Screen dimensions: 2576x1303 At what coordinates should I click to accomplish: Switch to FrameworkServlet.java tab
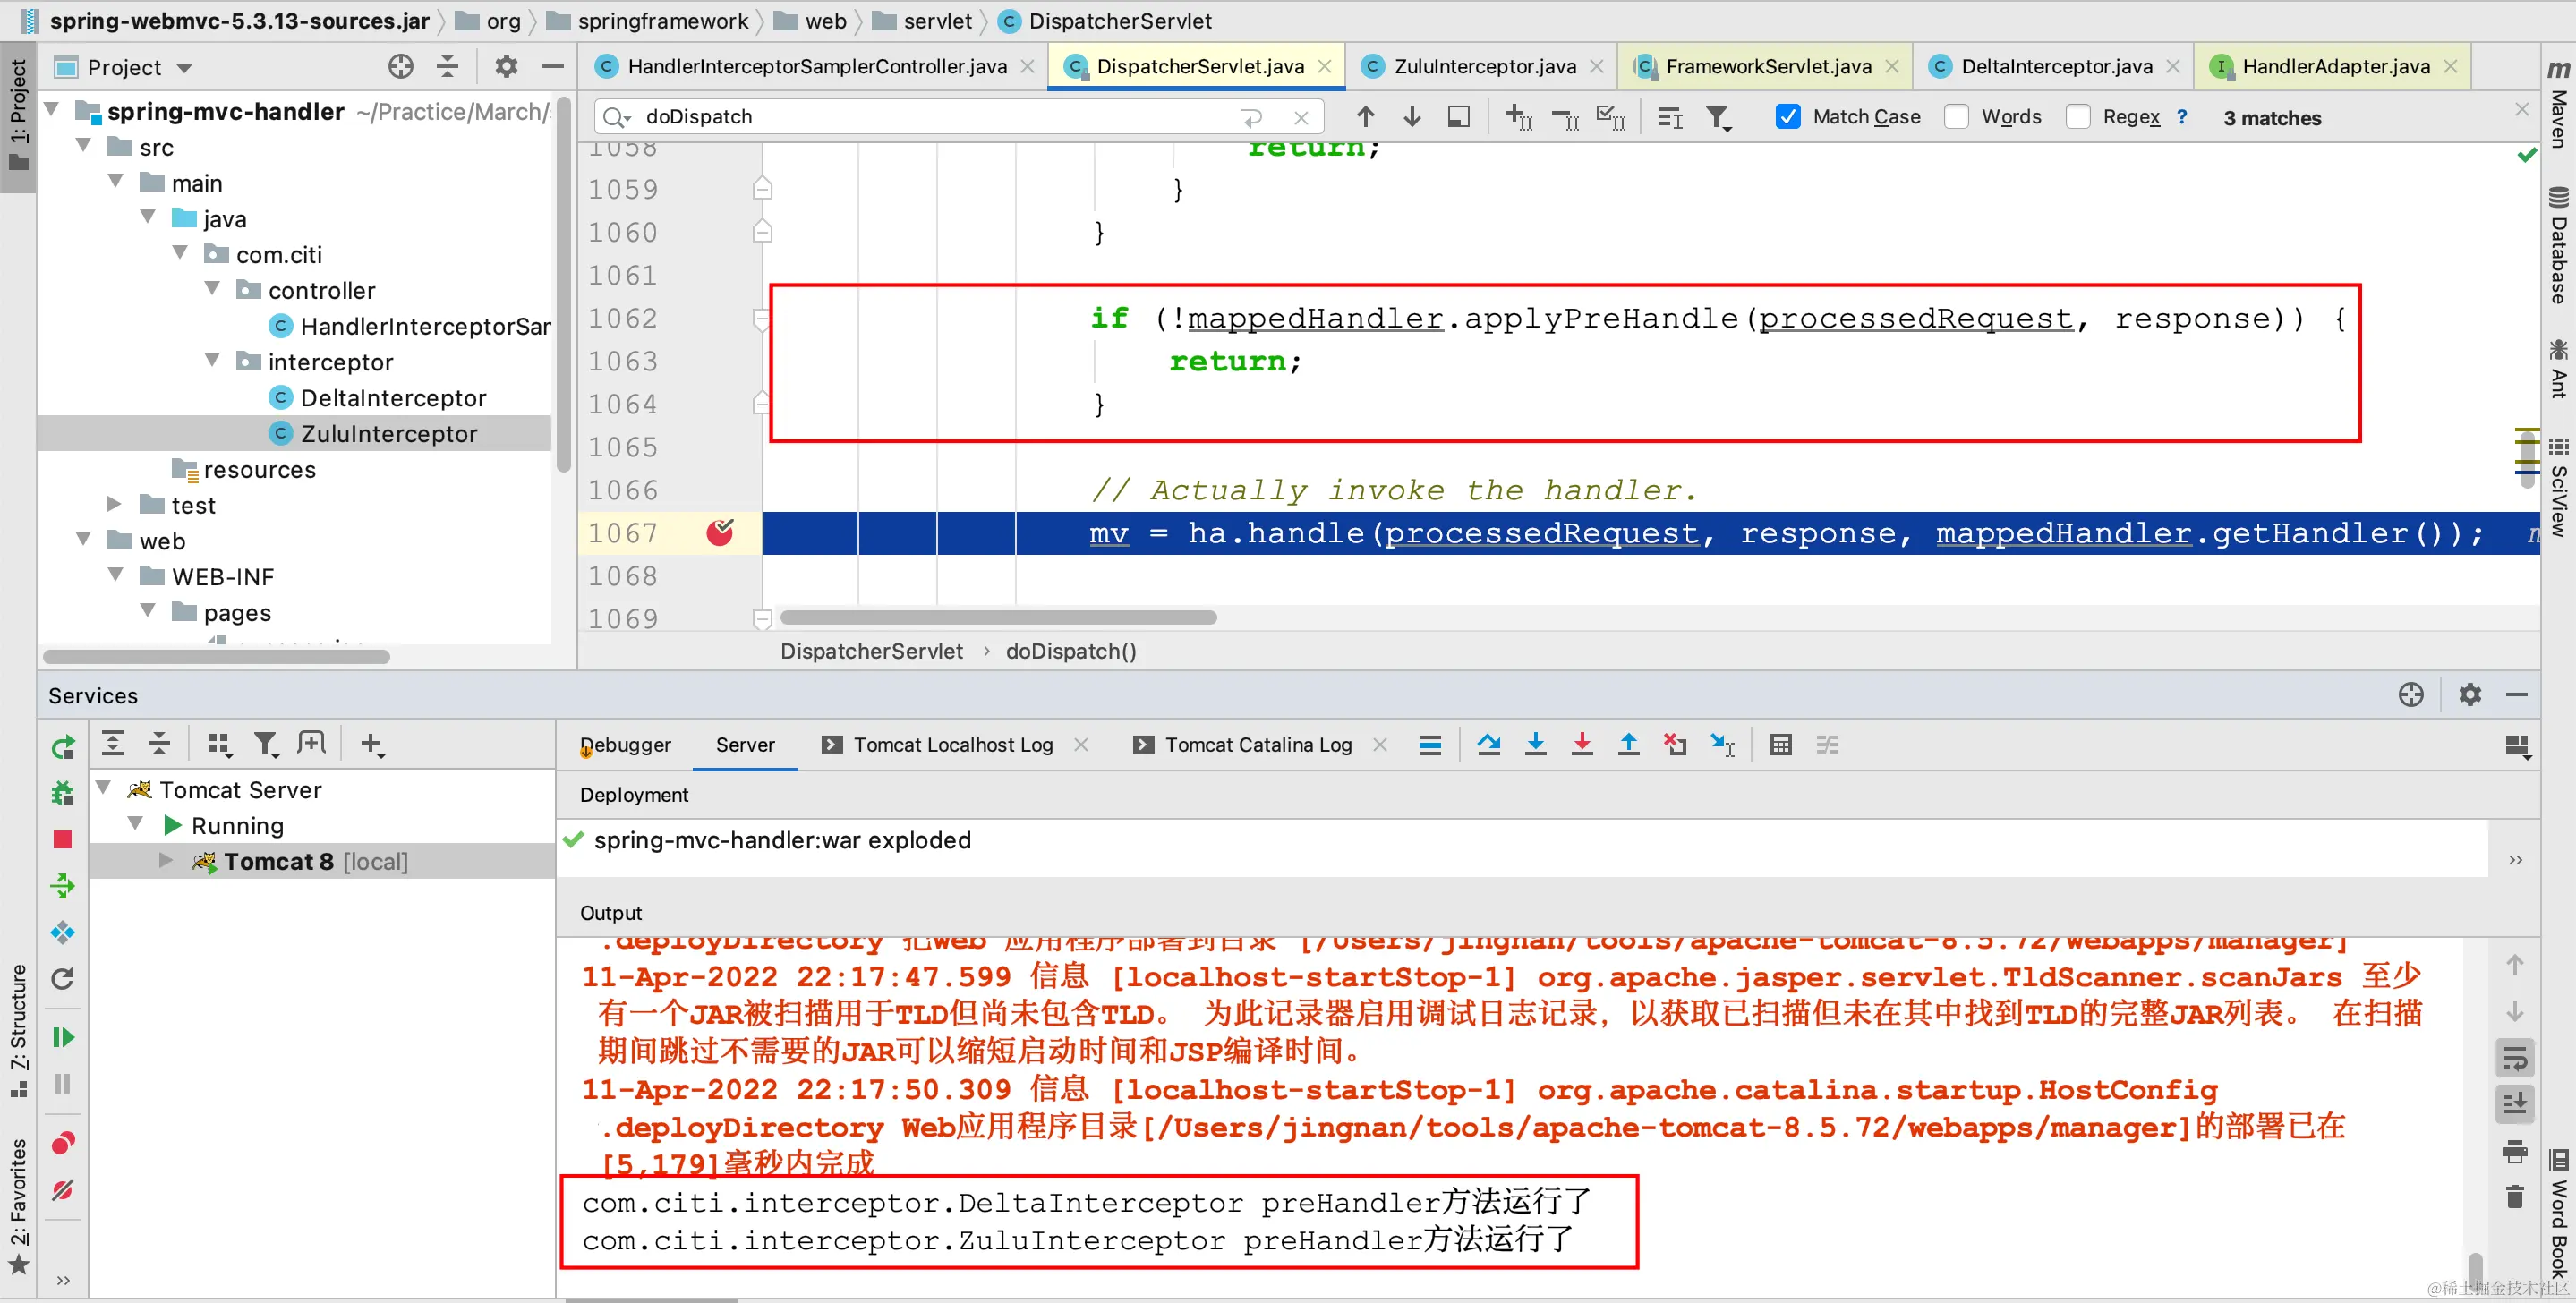coord(1766,66)
